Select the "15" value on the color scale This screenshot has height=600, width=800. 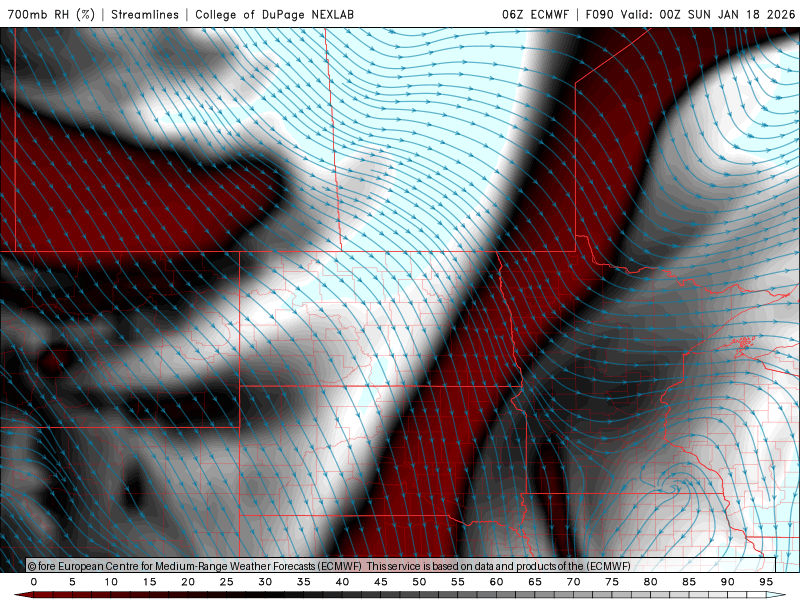(x=149, y=582)
